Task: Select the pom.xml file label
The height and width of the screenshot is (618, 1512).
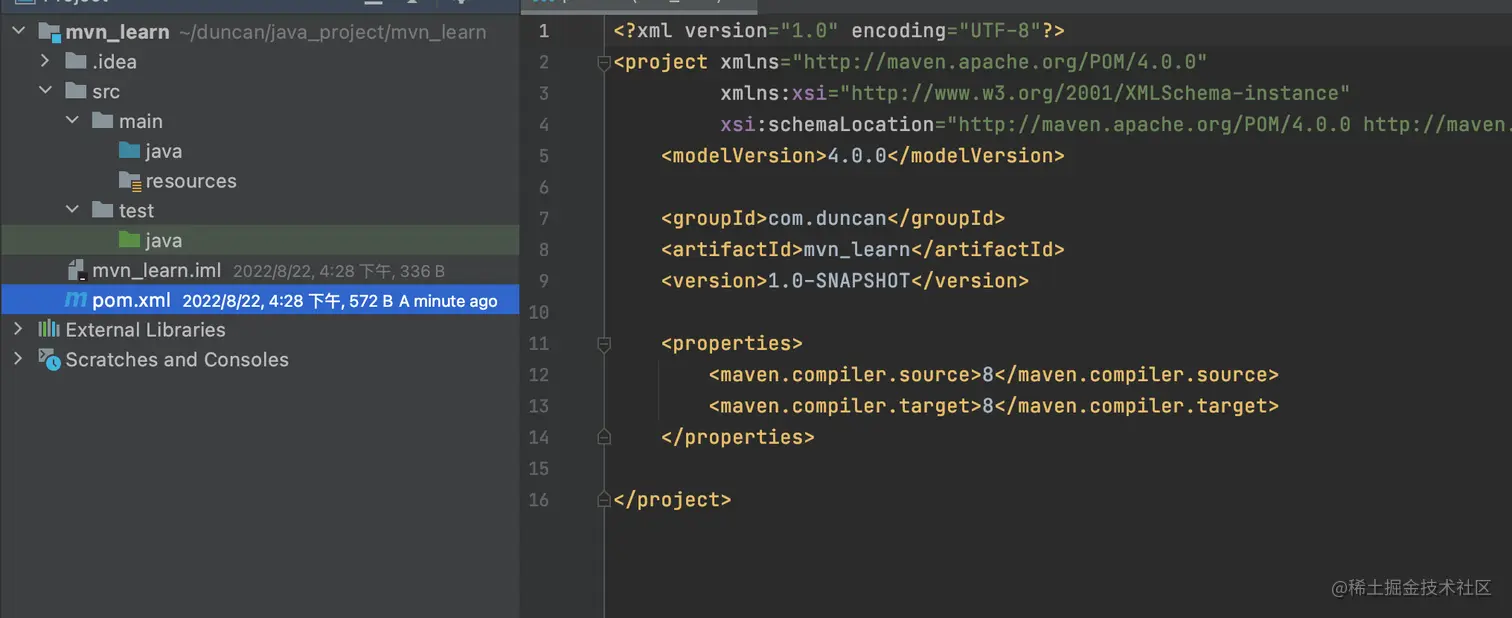Action: pyautogui.click(x=131, y=300)
